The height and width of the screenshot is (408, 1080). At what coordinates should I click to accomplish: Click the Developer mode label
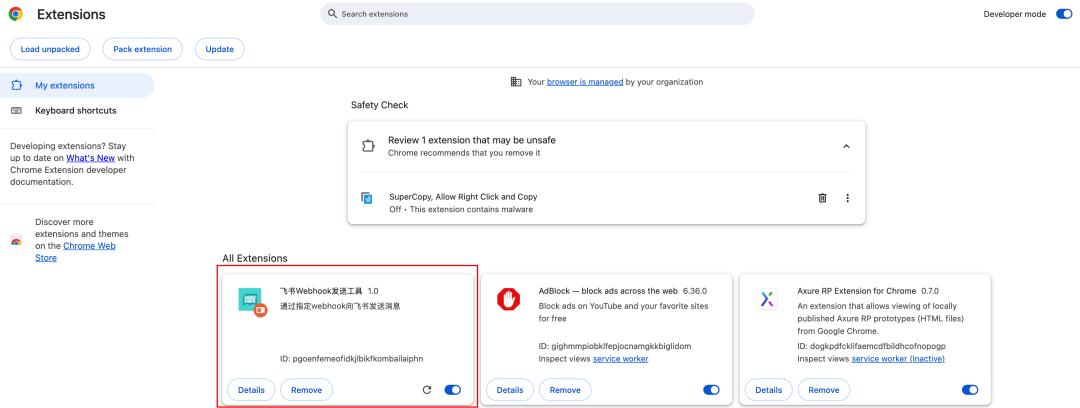click(1015, 14)
